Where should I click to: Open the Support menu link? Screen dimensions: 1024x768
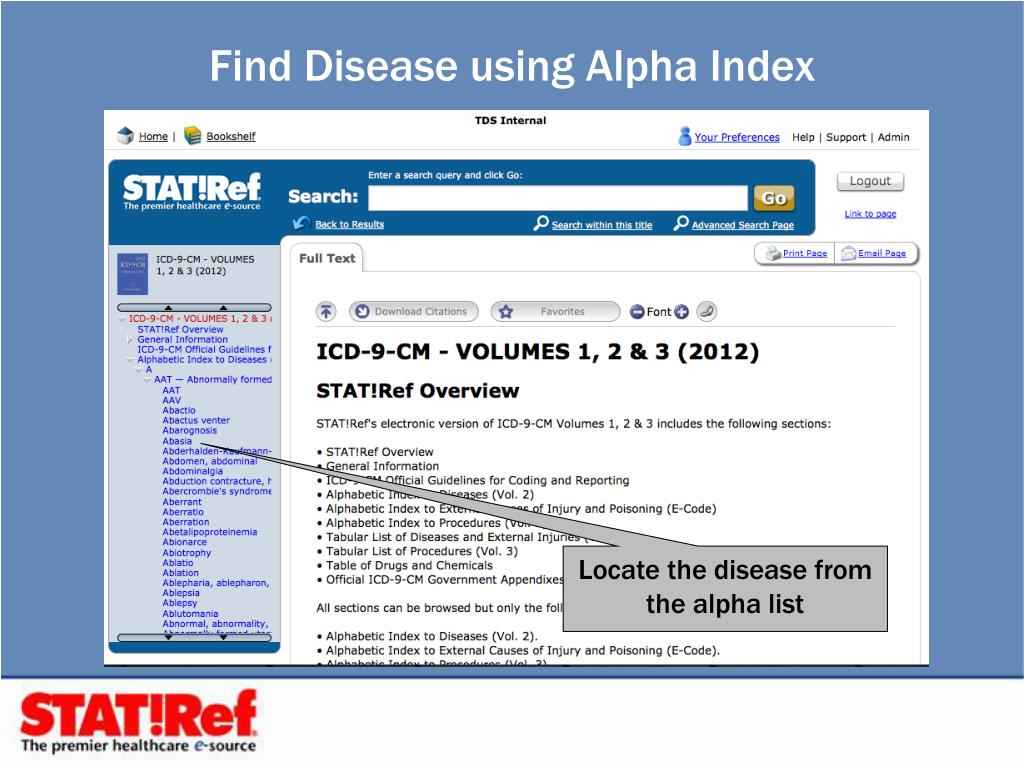846,137
